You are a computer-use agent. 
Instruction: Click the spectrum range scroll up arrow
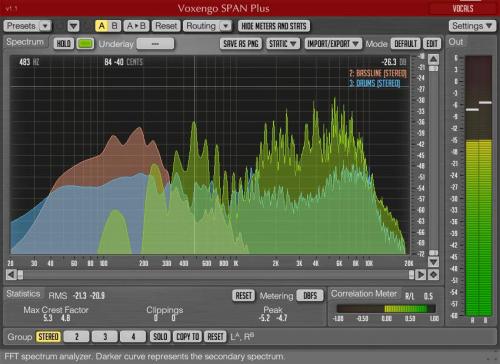(433, 60)
